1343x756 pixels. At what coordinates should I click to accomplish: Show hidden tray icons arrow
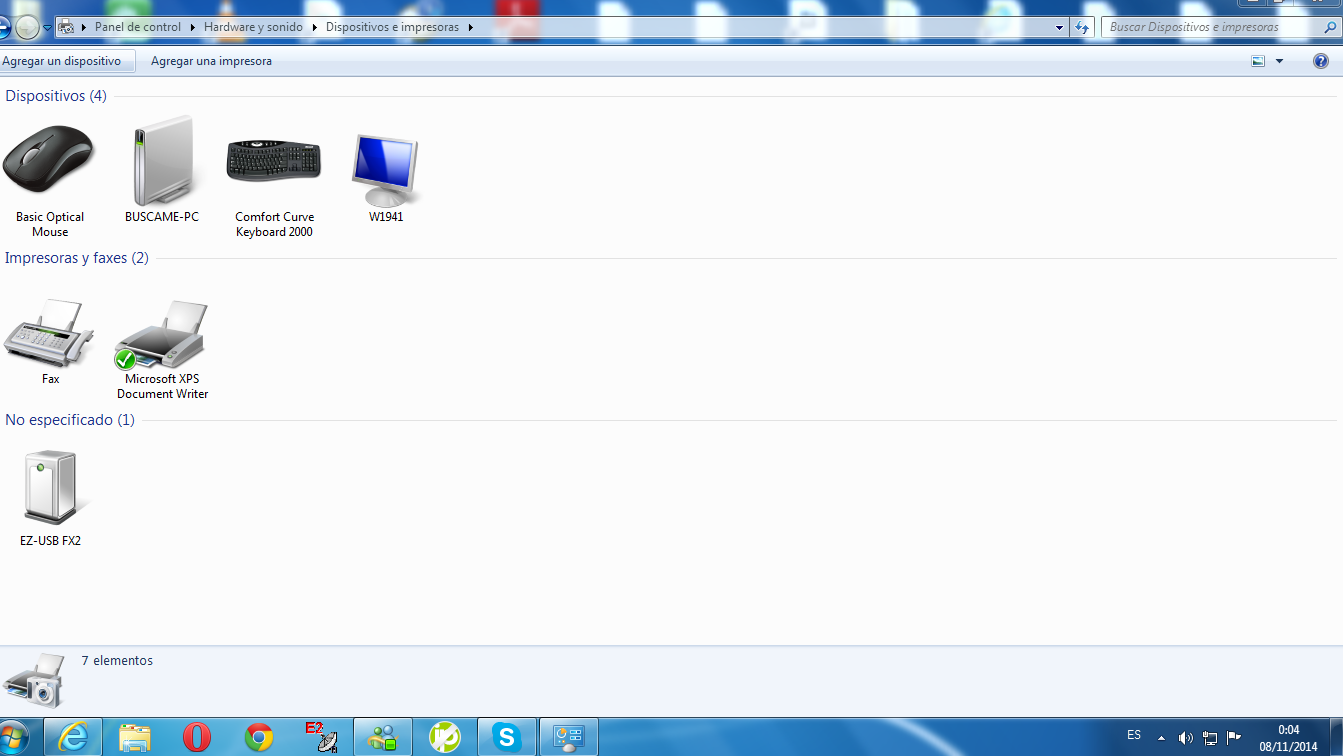click(1161, 738)
